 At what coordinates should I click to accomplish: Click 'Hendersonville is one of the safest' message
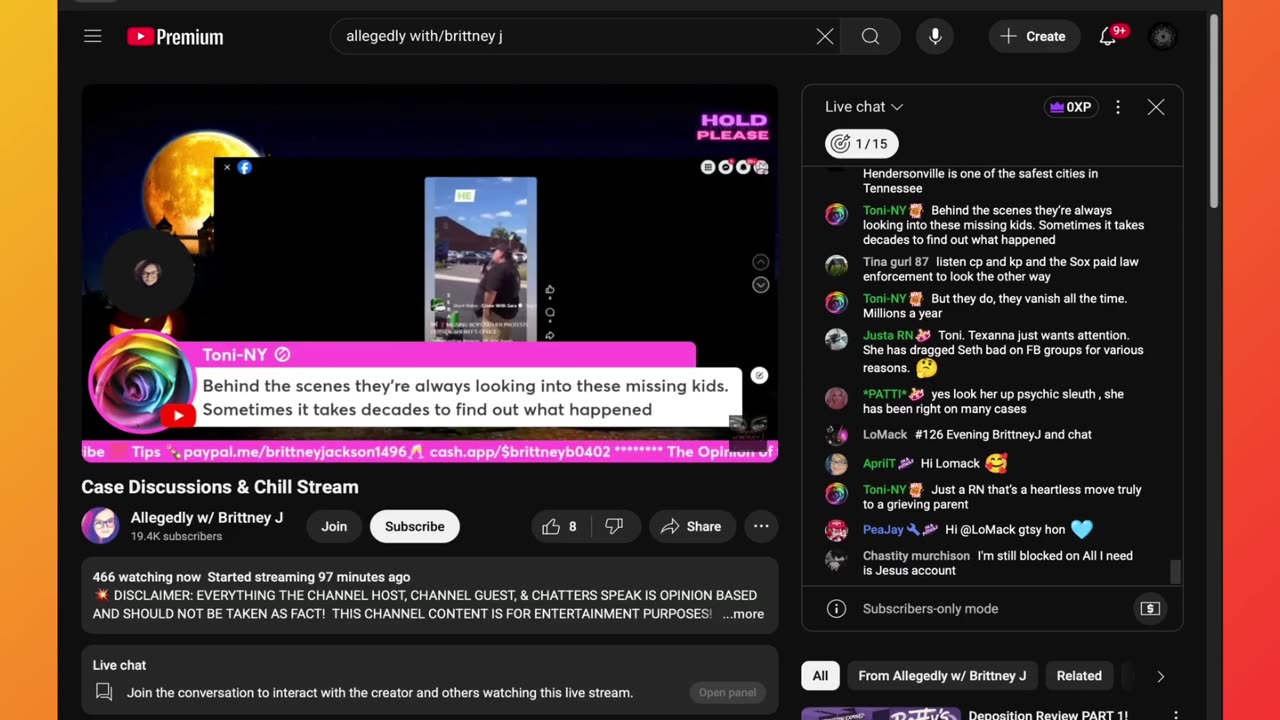pos(980,181)
